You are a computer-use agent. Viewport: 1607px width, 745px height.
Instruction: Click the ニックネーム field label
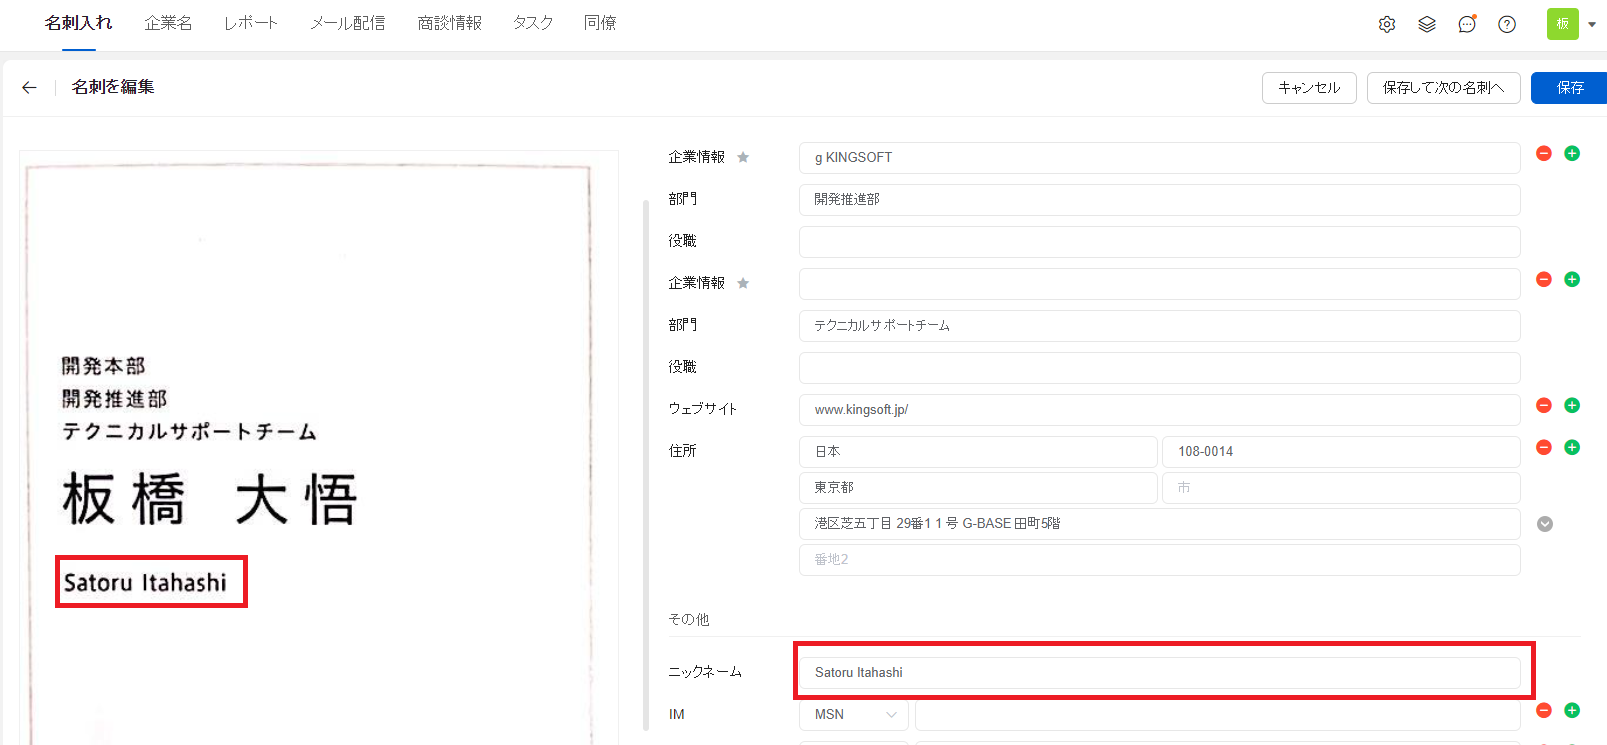pyautogui.click(x=705, y=672)
